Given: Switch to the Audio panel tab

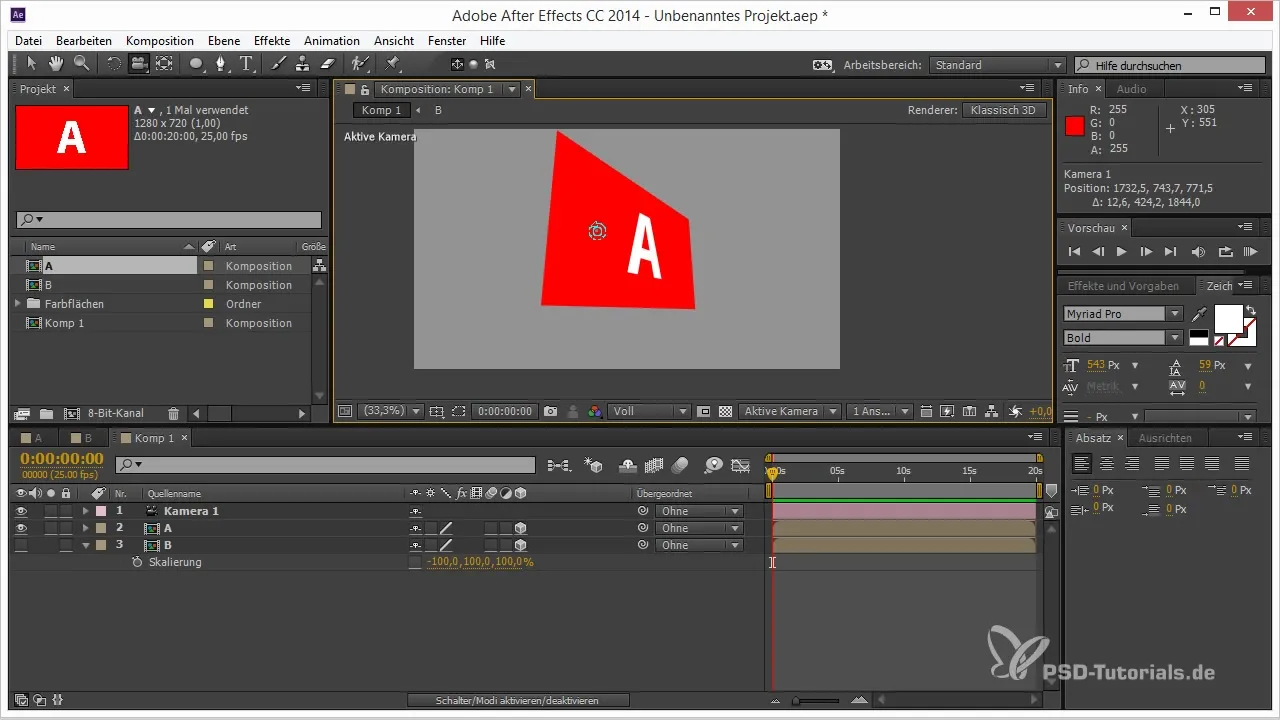Looking at the screenshot, I should point(1131,89).
